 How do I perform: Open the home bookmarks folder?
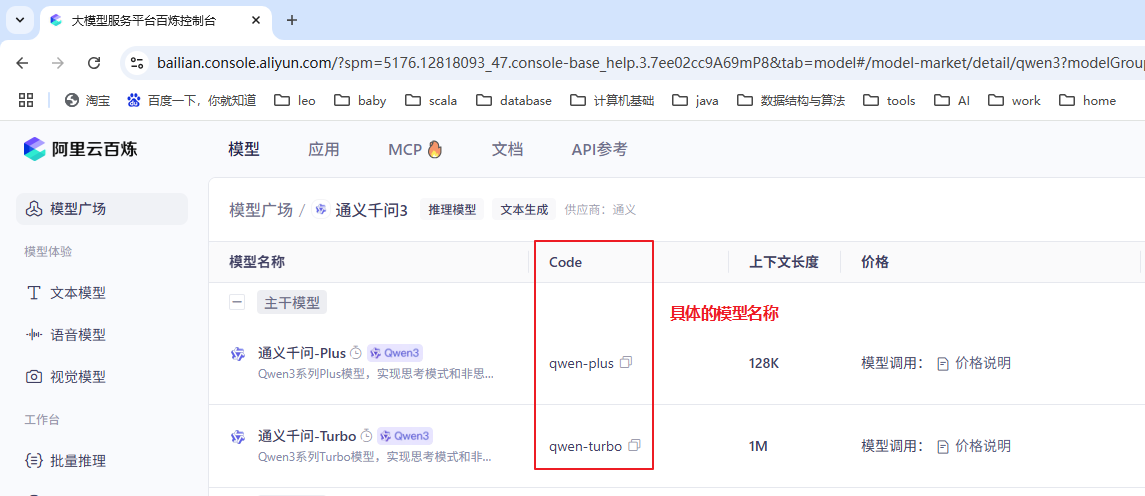(1087, 101)
